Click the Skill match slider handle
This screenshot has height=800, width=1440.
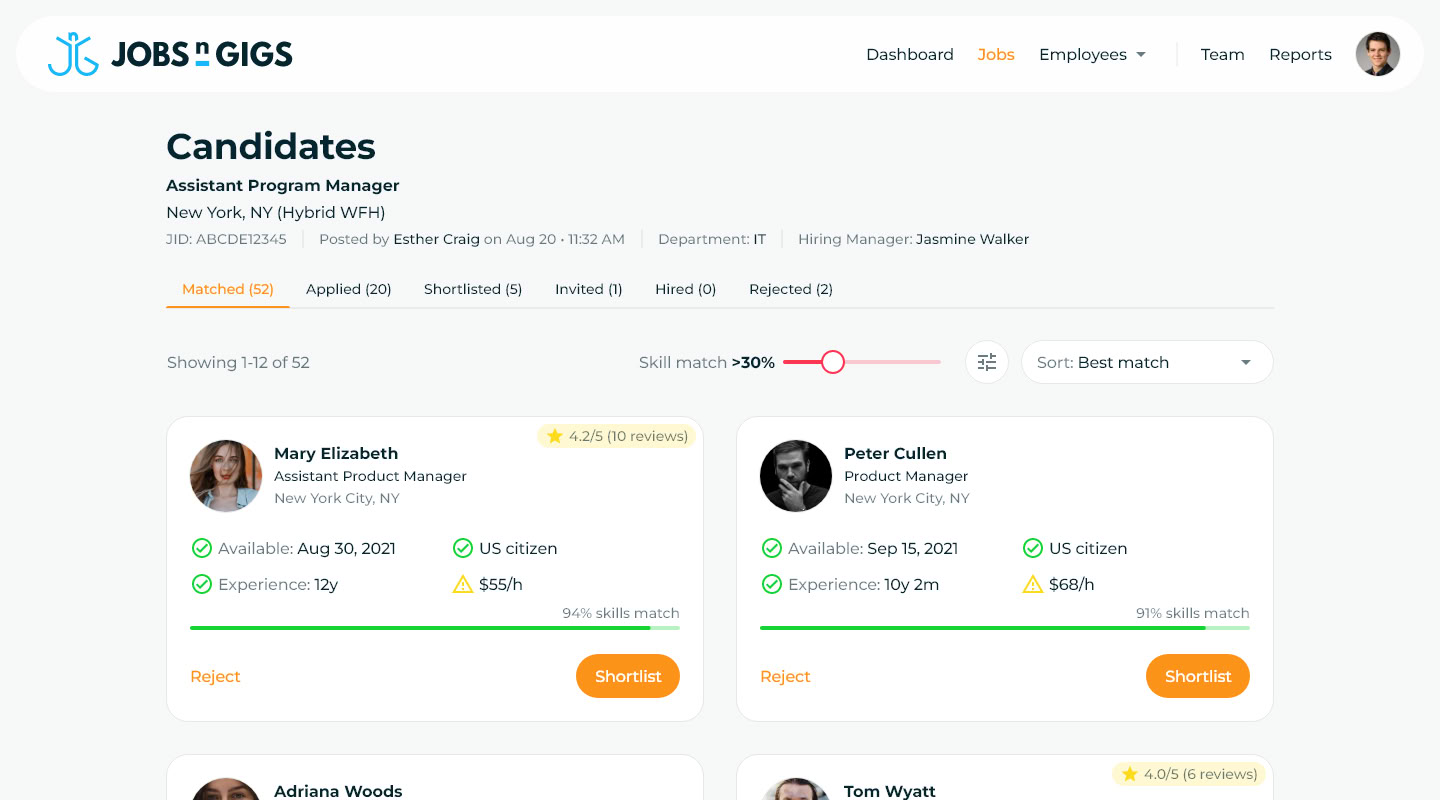(x=833, y=362)
